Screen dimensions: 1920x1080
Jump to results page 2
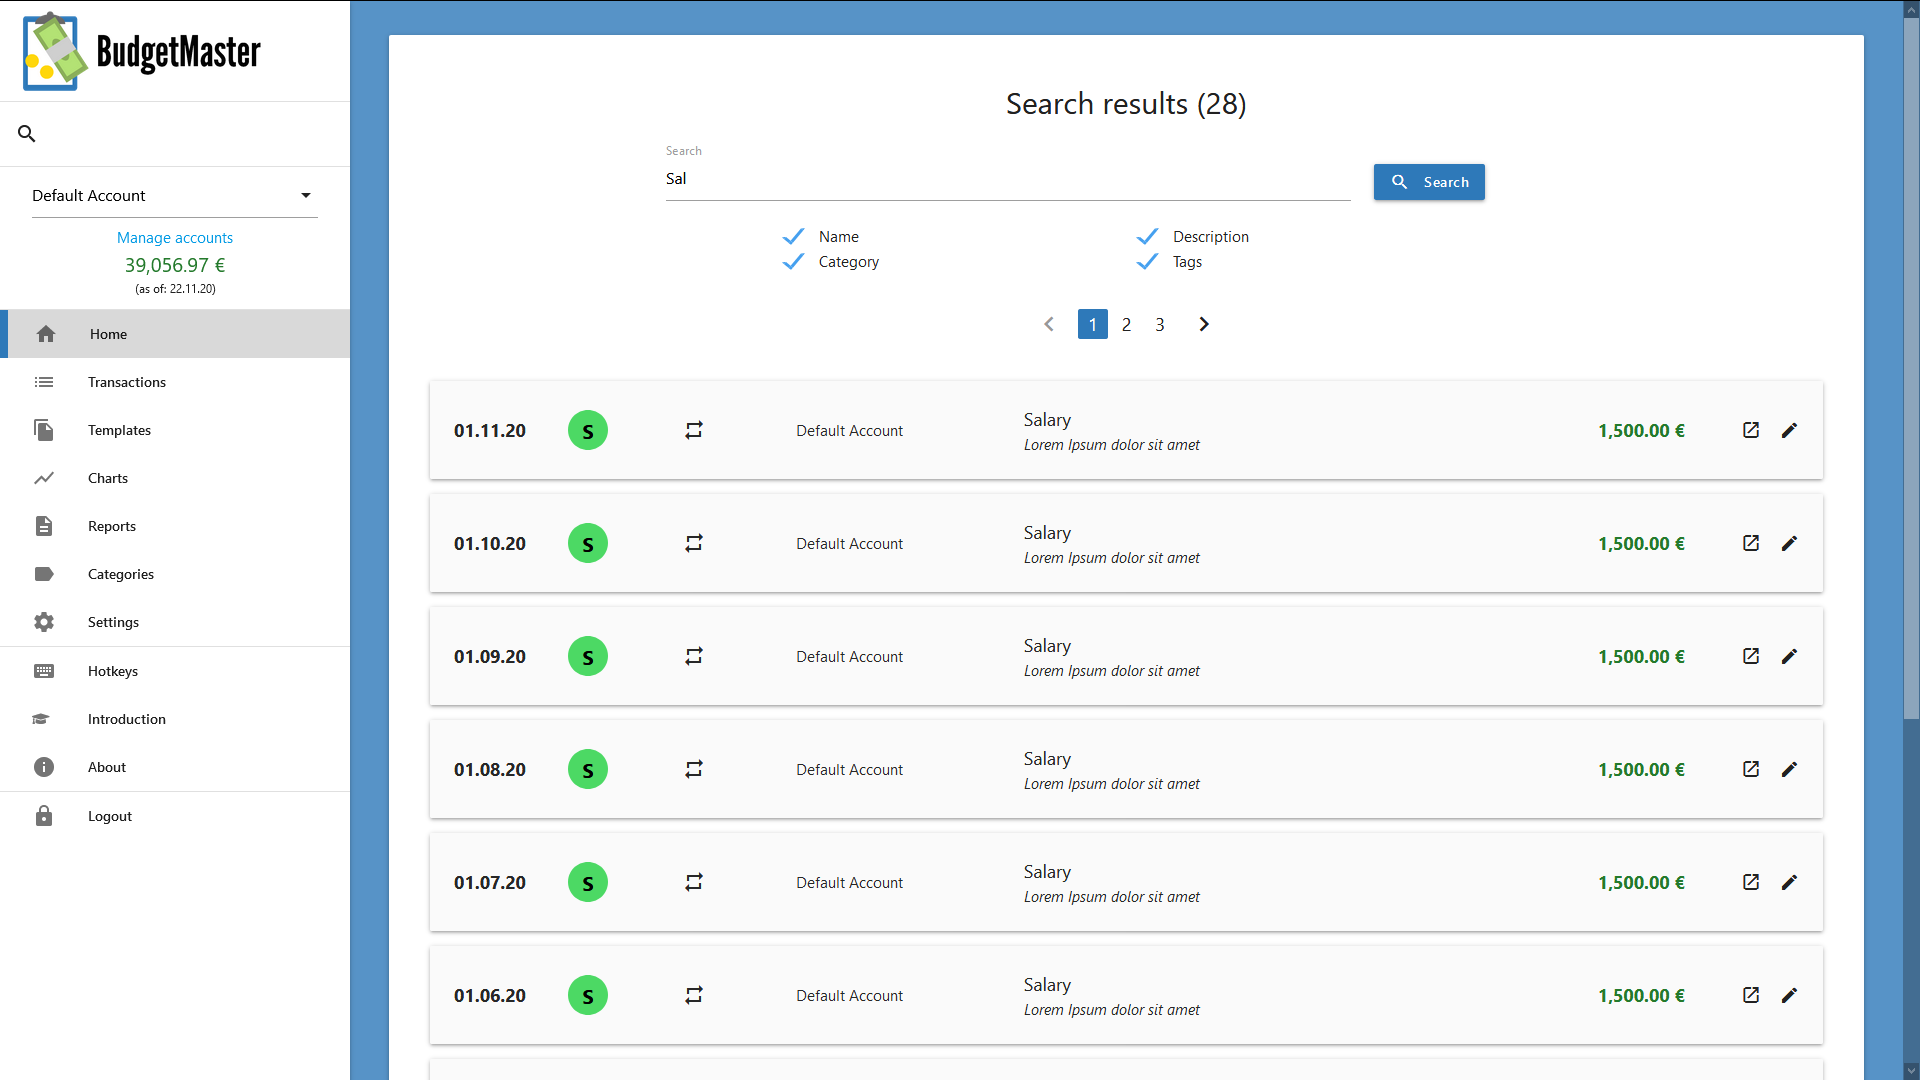click(x=1126, y=324)
